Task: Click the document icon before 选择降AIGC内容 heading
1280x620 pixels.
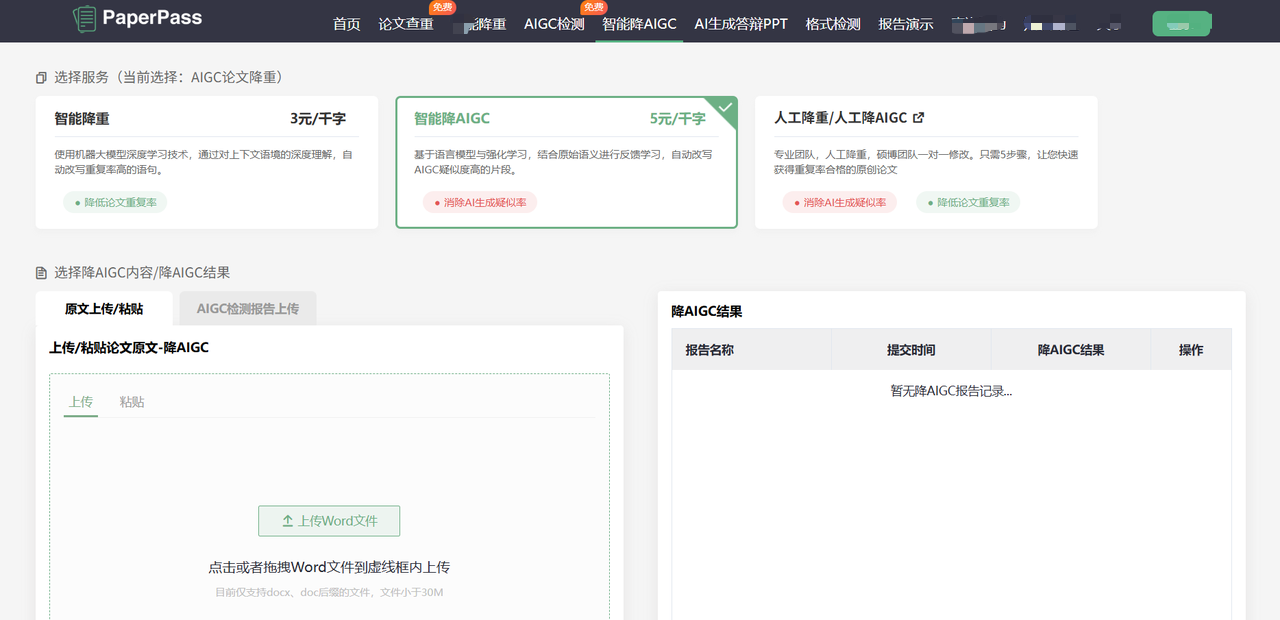Action: (41, 273)
